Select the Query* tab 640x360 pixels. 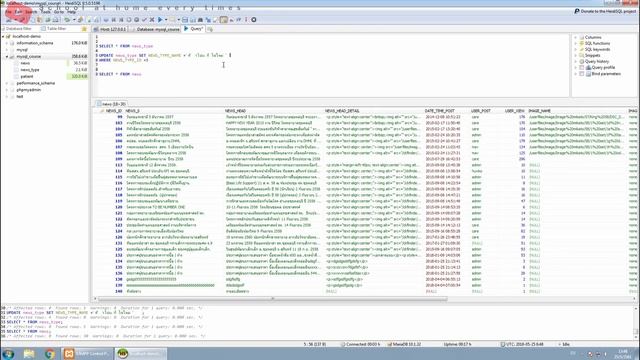193,29
